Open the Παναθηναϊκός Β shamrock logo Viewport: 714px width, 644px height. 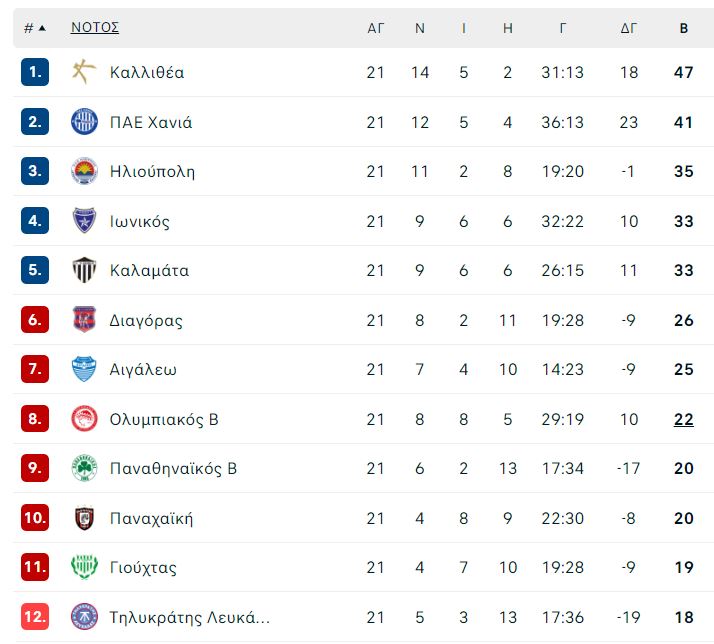click(x=84, y=468)
